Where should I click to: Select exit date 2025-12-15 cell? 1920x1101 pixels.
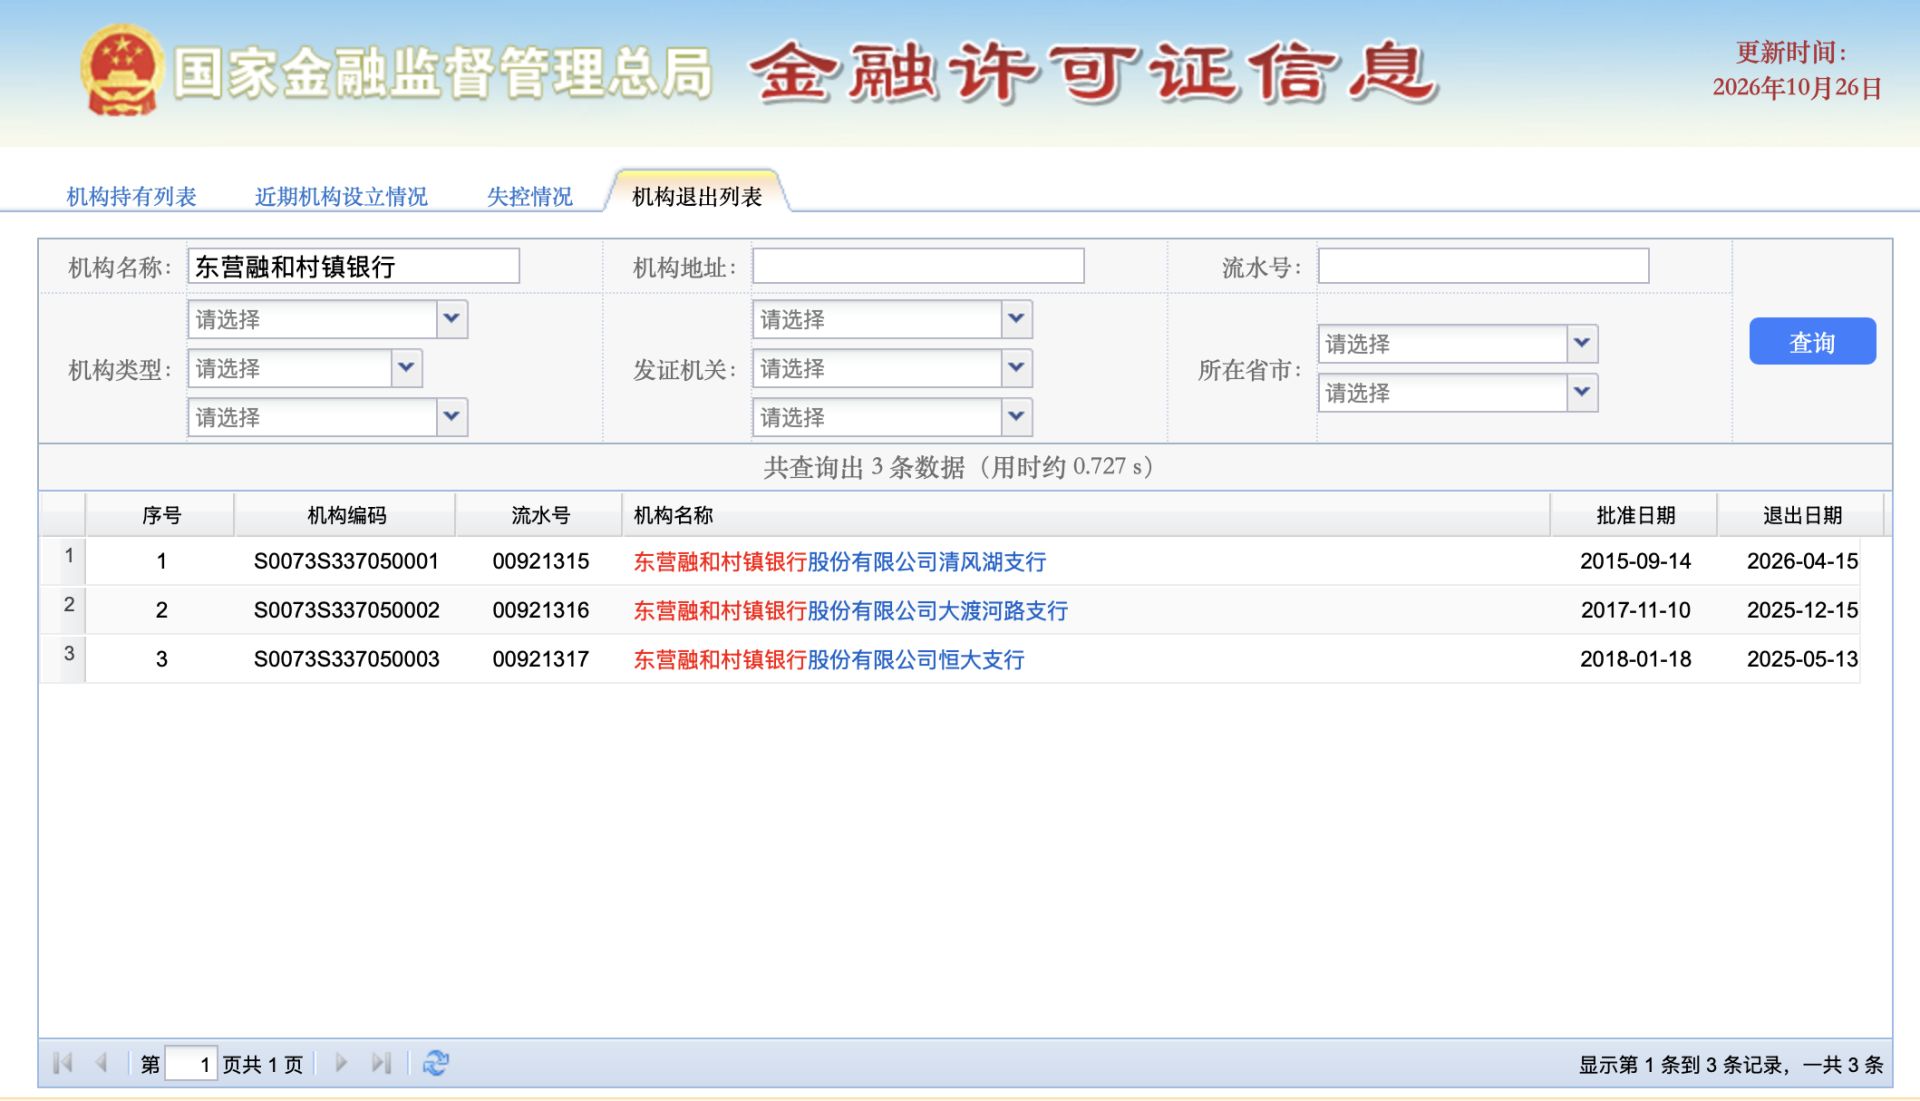pos(1802,610)
